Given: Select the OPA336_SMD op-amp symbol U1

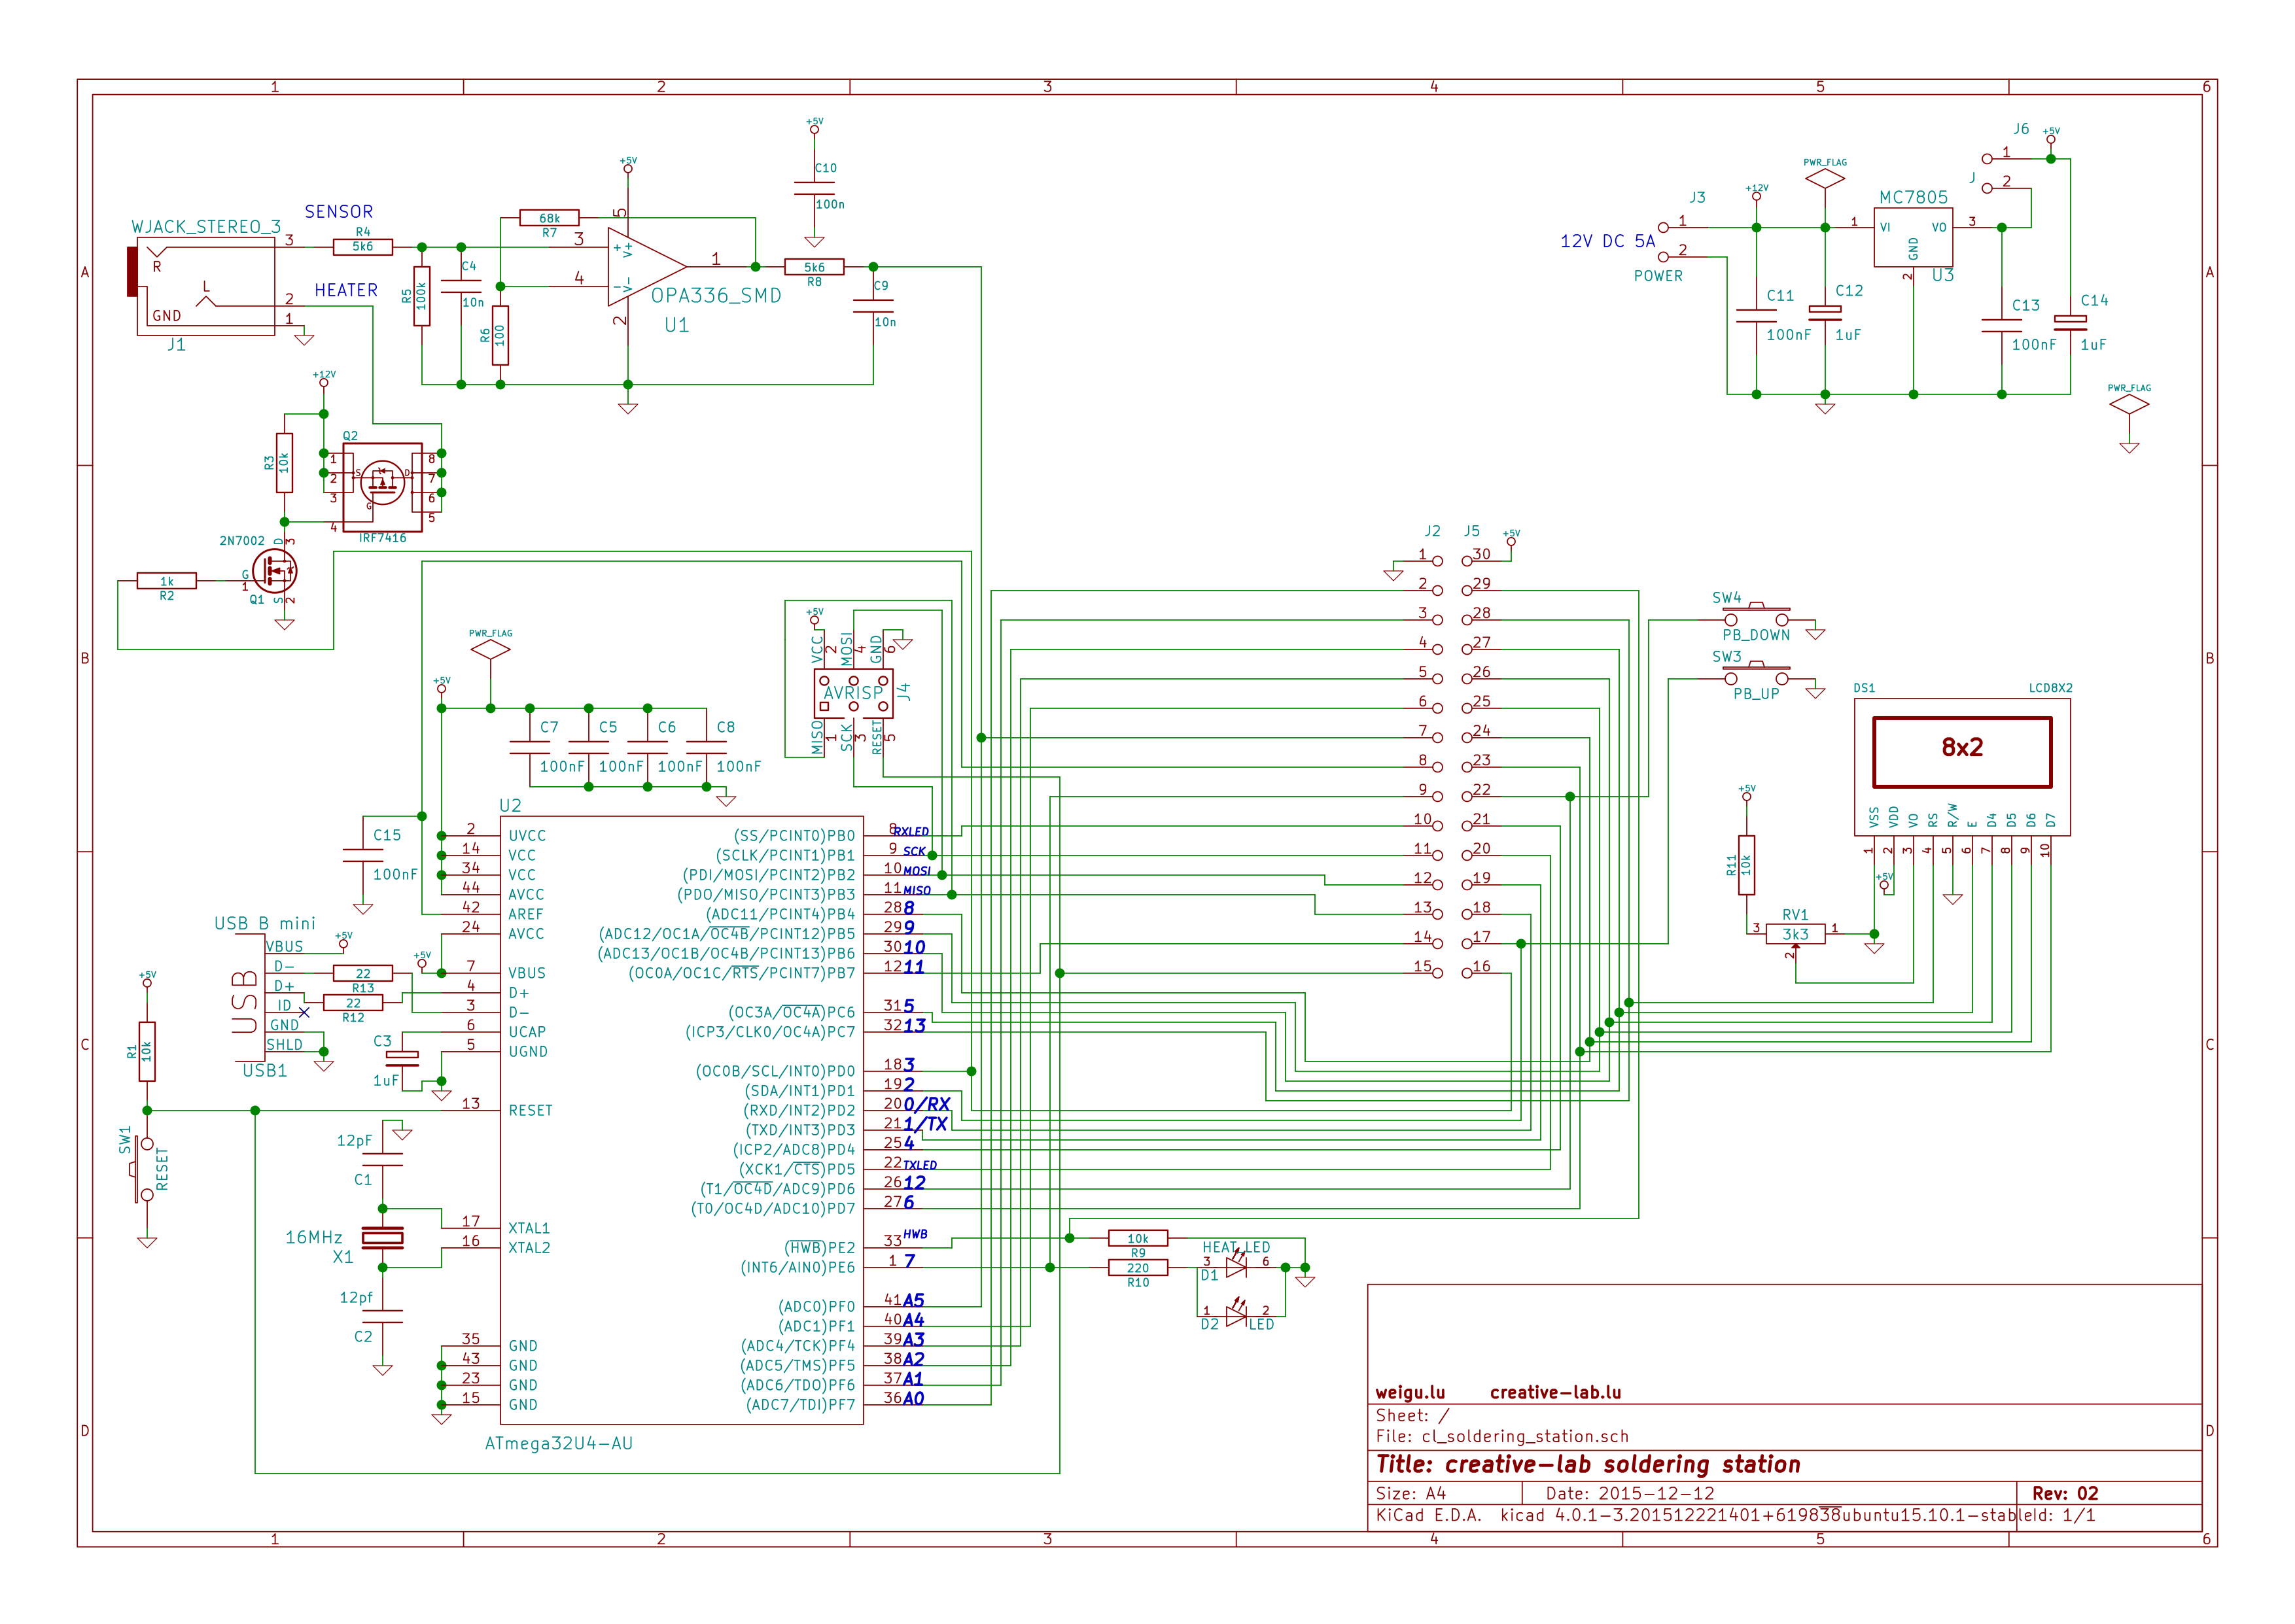Looking at the screenshot, I should [647, 267].
